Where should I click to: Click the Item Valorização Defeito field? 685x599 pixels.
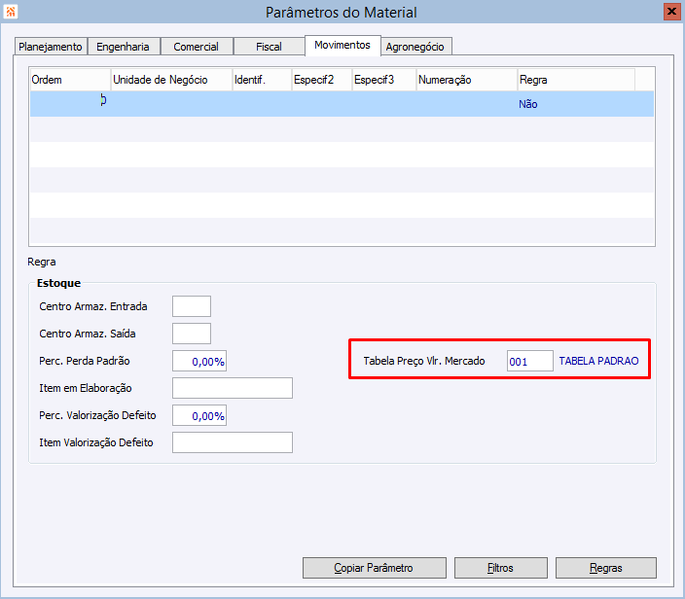click(x=232, y=443)
